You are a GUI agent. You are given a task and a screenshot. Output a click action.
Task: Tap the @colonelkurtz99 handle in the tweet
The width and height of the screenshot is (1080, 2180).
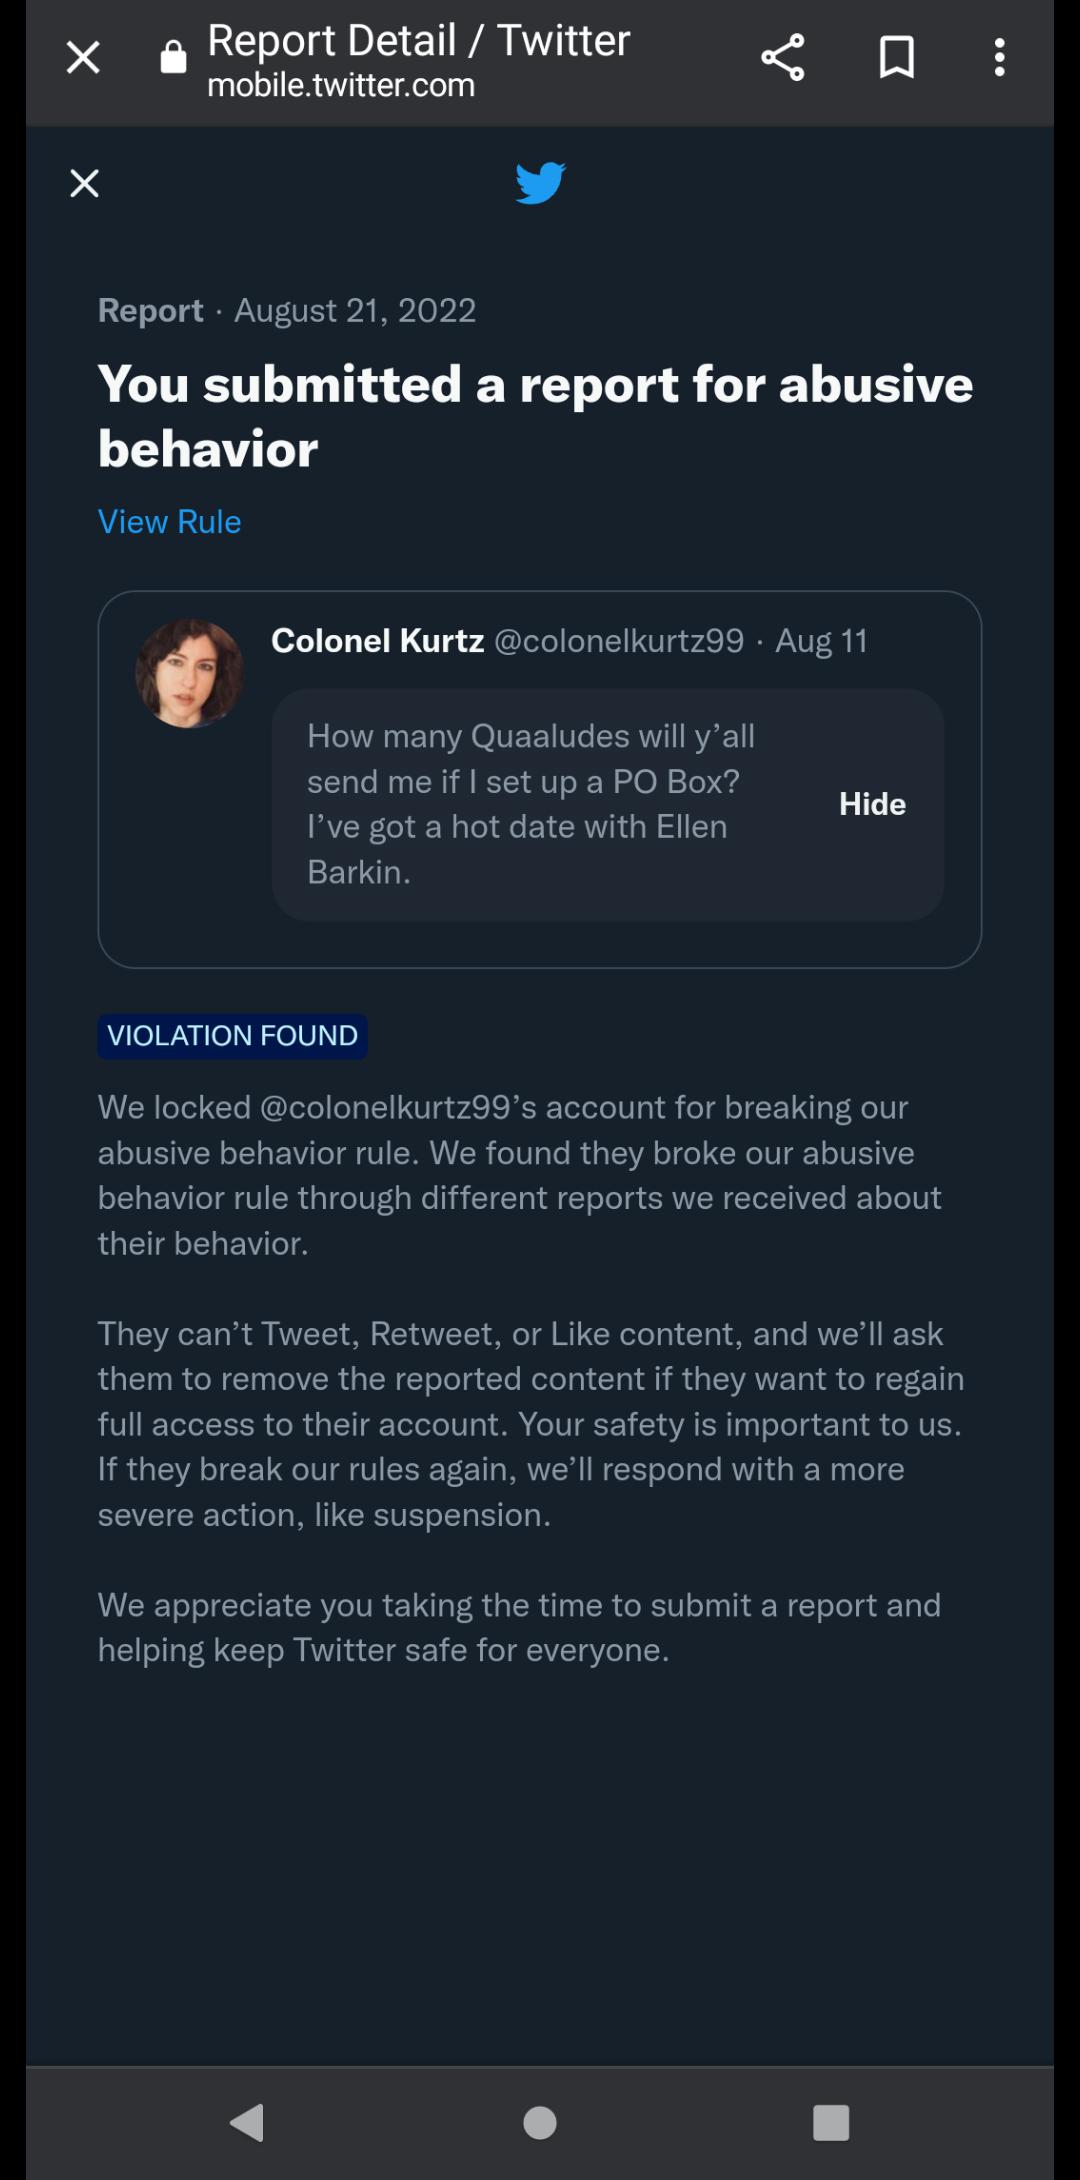click(619, 641)
